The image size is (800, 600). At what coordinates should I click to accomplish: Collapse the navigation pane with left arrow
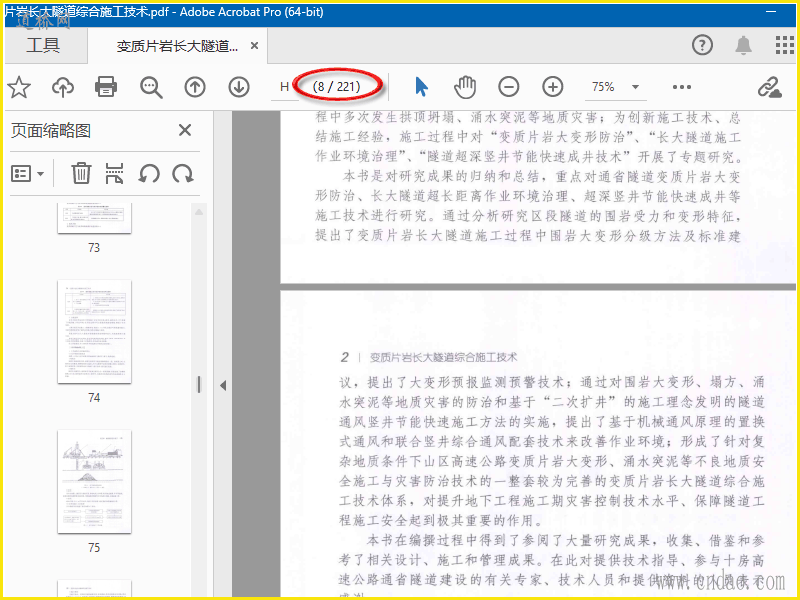pos(223,386)
